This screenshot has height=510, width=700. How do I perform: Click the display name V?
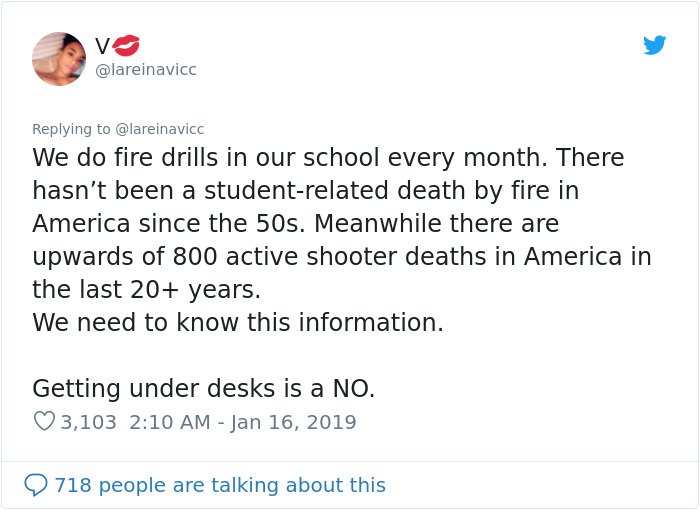(x=103, y=45)
